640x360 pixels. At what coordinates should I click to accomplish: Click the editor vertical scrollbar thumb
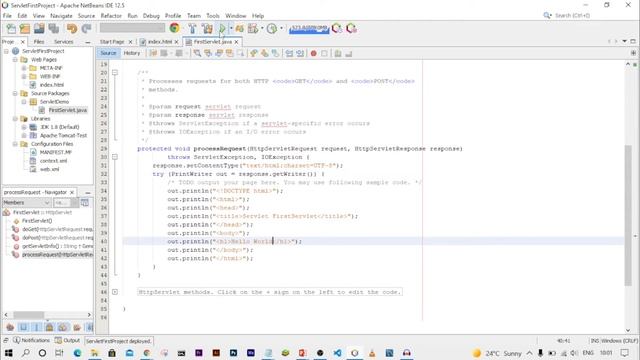tap(628, 216)
